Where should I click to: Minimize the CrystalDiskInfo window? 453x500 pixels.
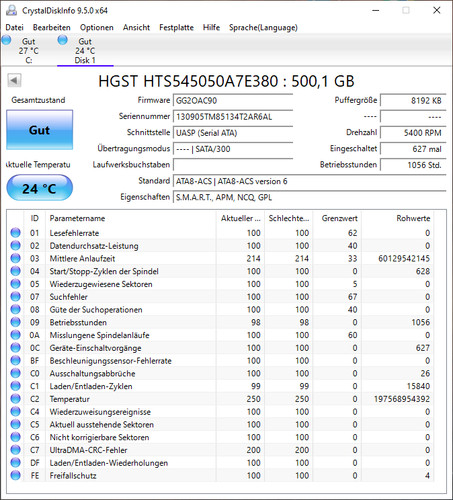click(376, 10)
